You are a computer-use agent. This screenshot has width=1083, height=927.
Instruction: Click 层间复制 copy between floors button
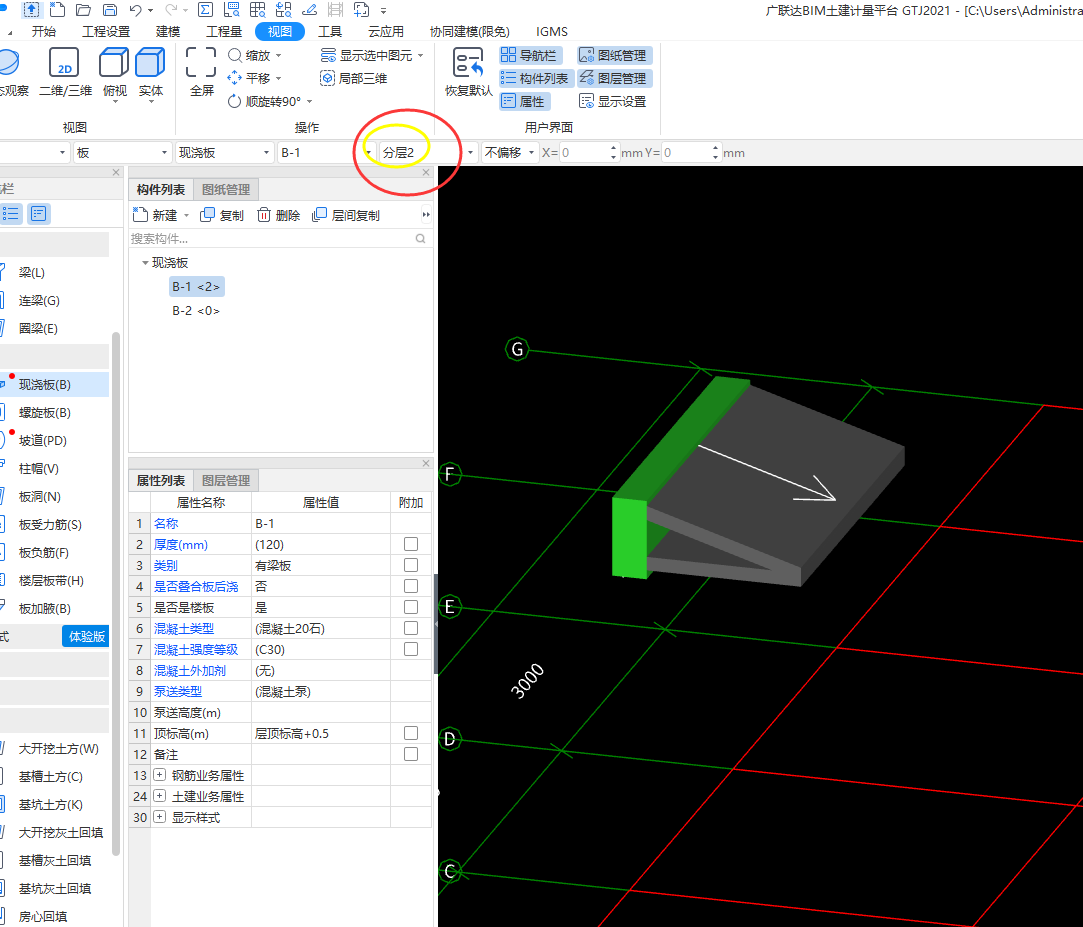(x=346, y=216)
